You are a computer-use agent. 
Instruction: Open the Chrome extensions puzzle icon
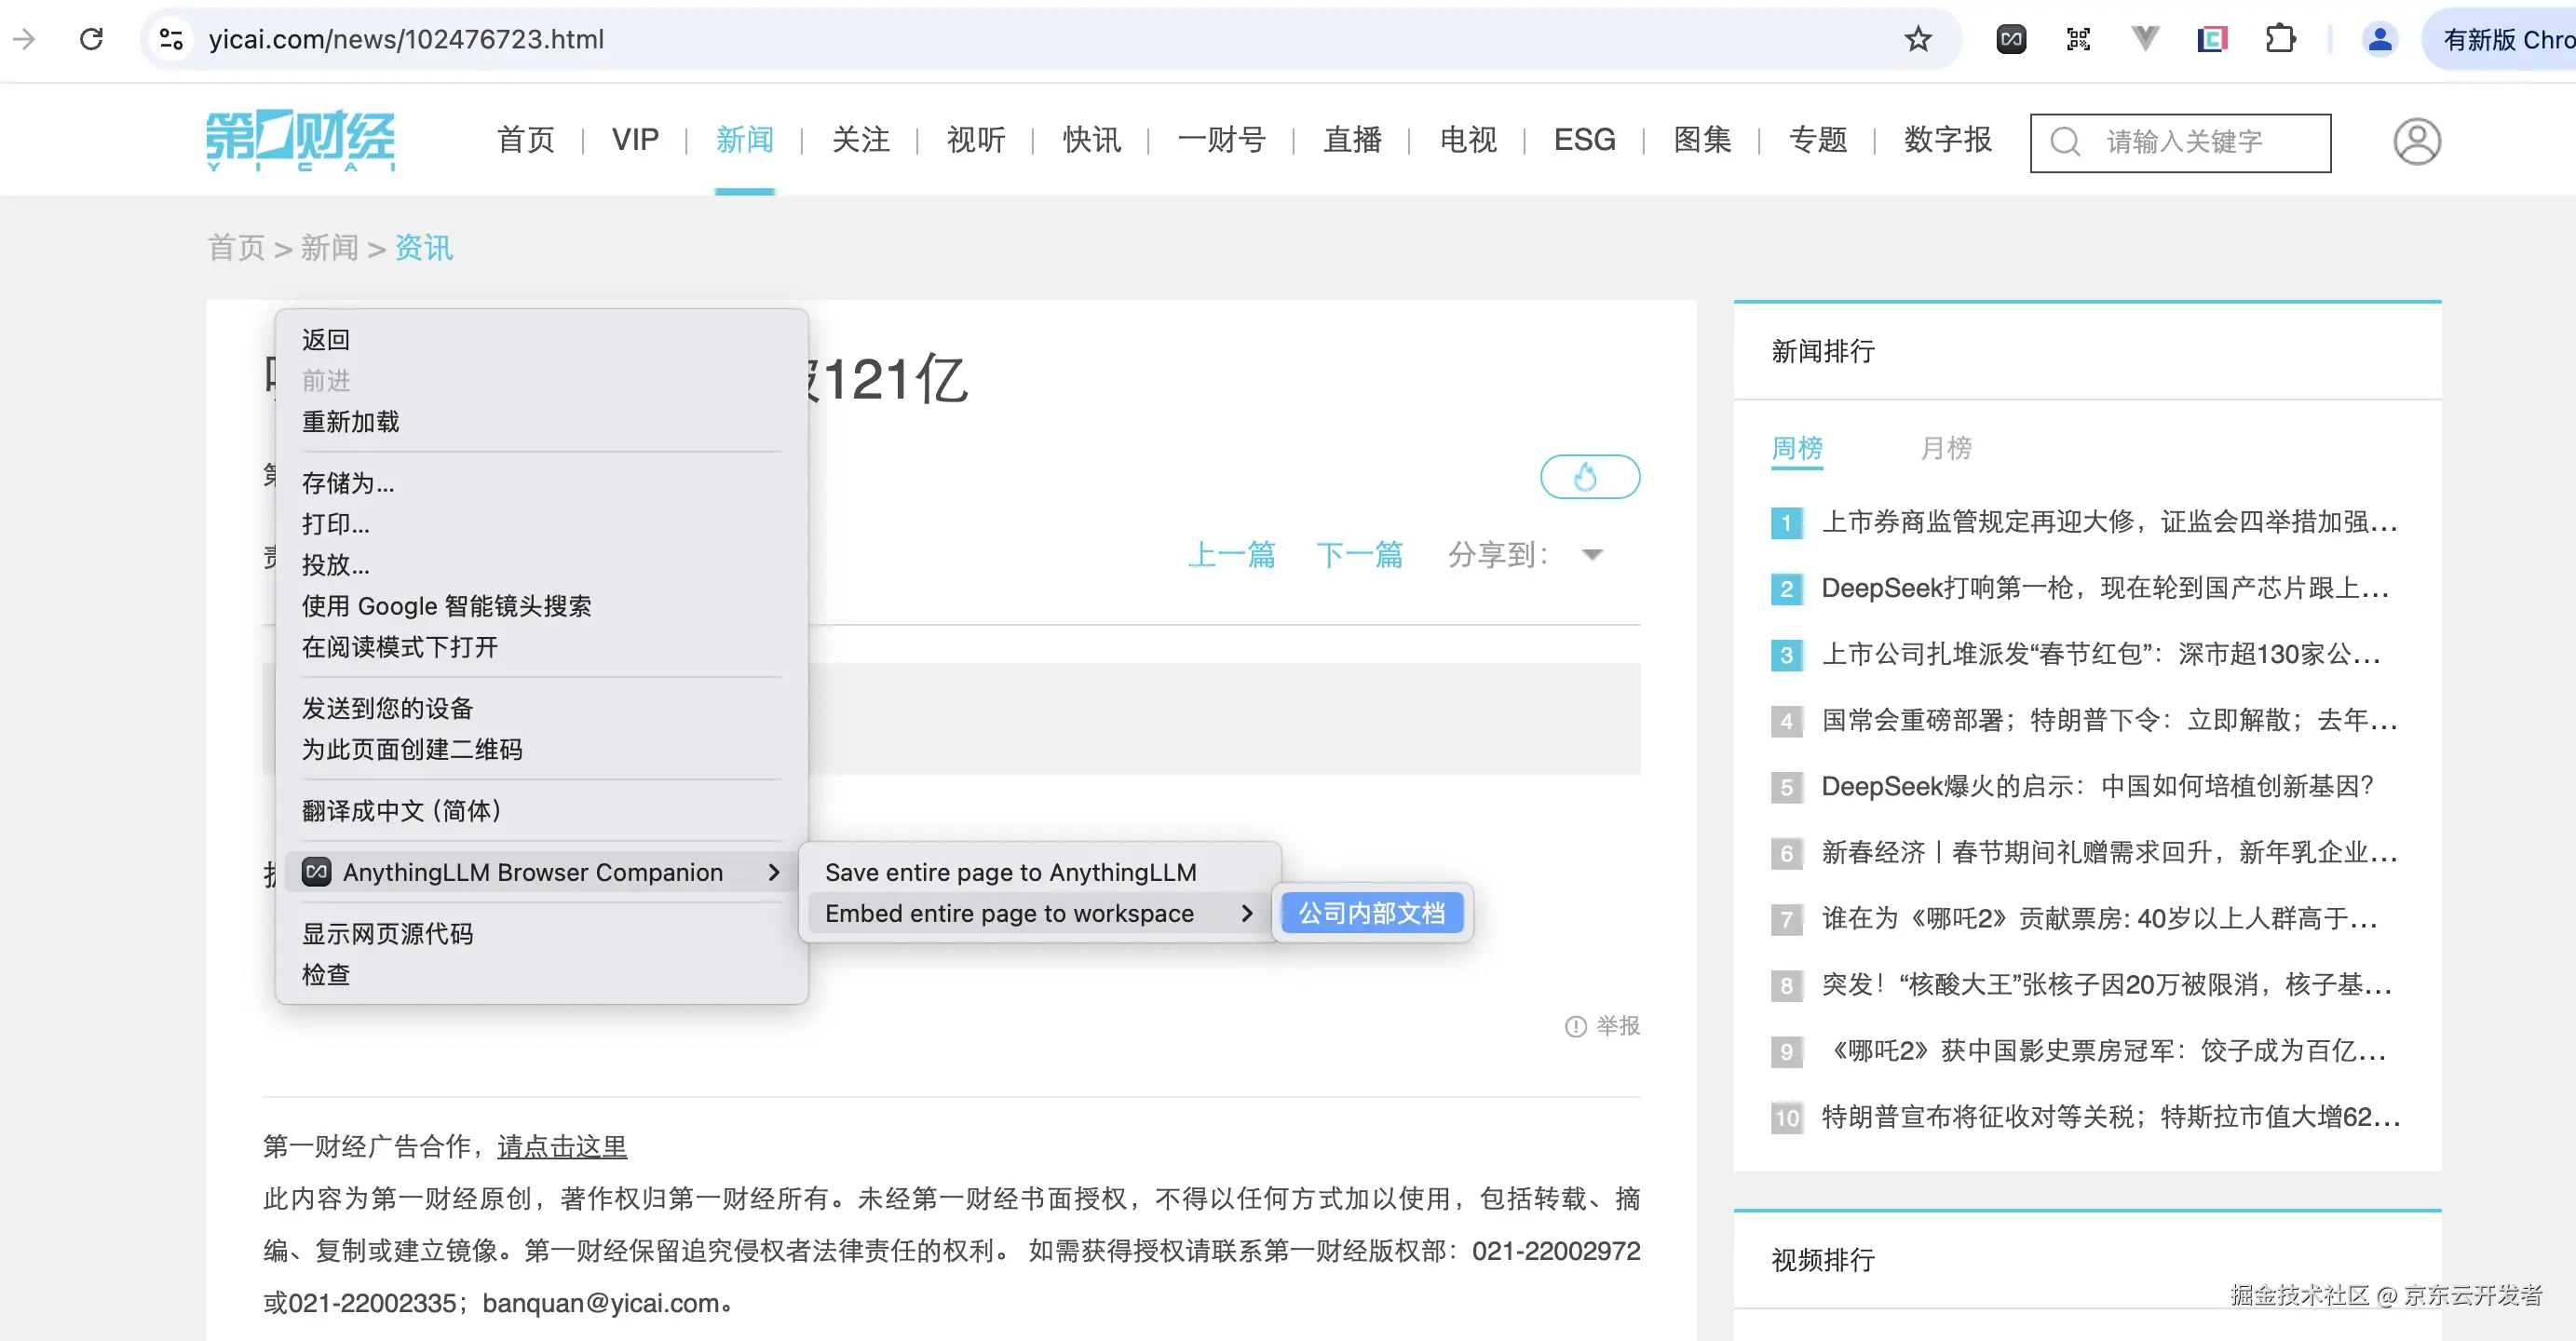(x=2280, y=39)
